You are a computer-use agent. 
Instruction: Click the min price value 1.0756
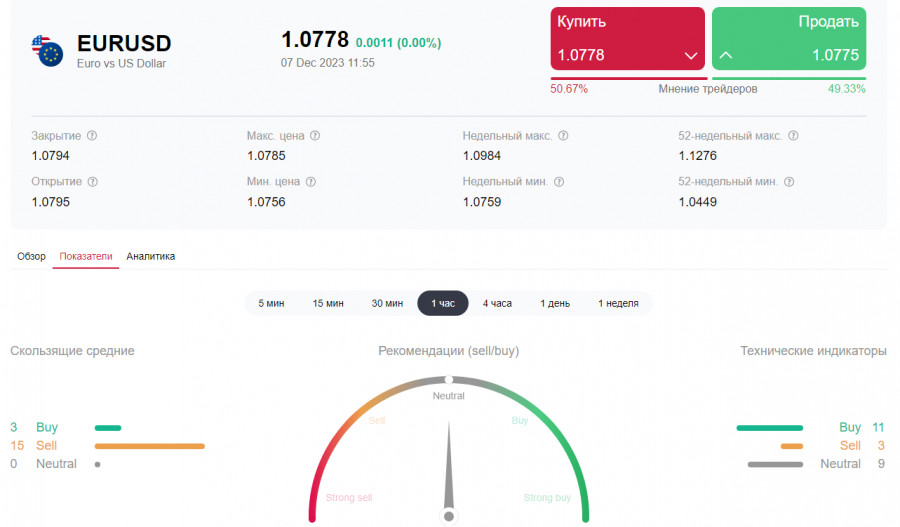[266, 202]
